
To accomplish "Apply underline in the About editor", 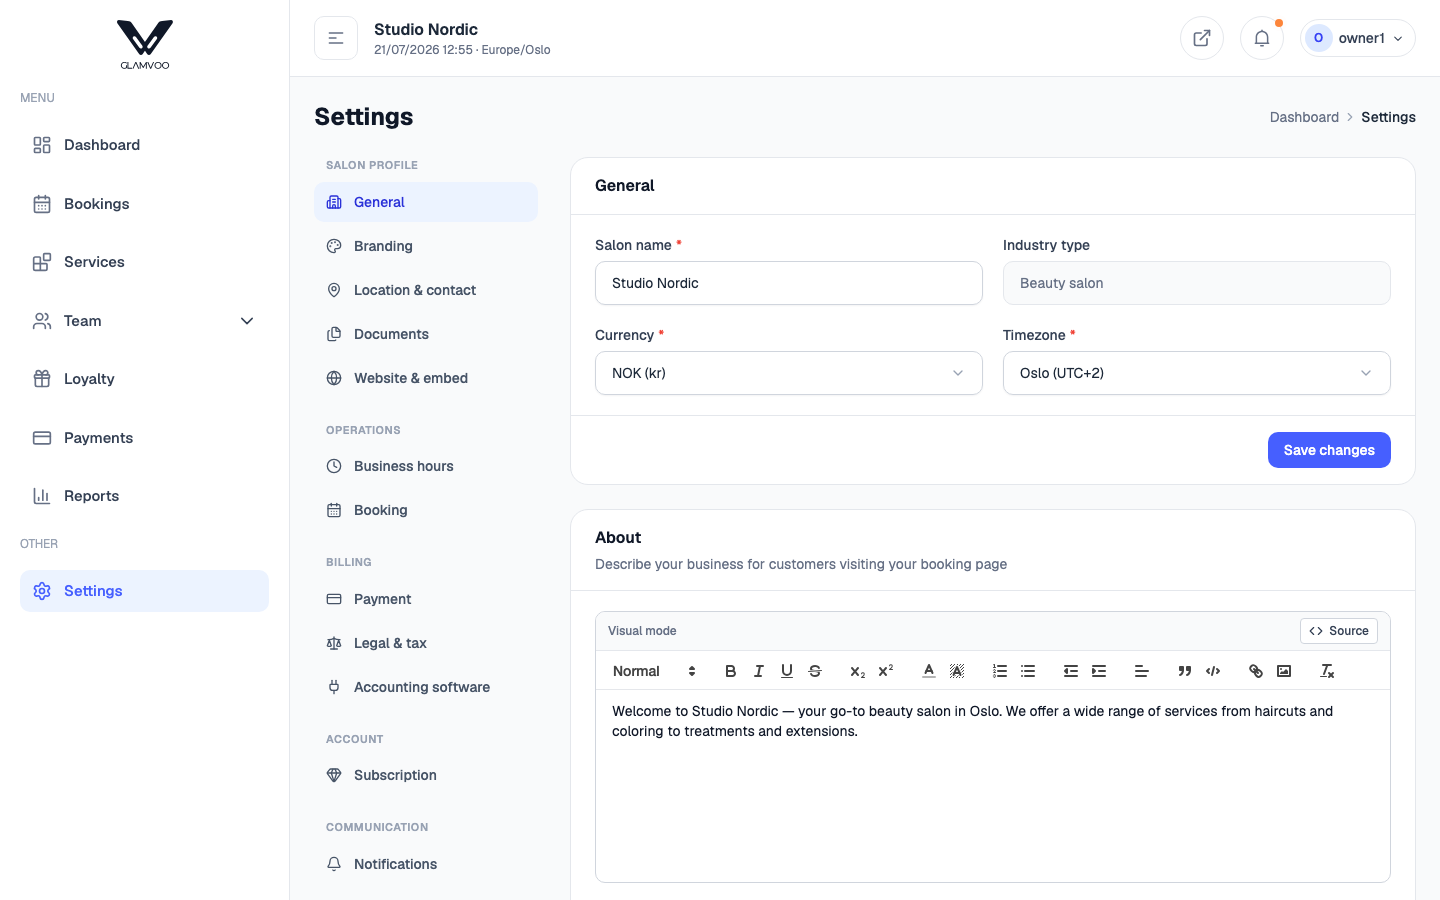I will (787, 671).
